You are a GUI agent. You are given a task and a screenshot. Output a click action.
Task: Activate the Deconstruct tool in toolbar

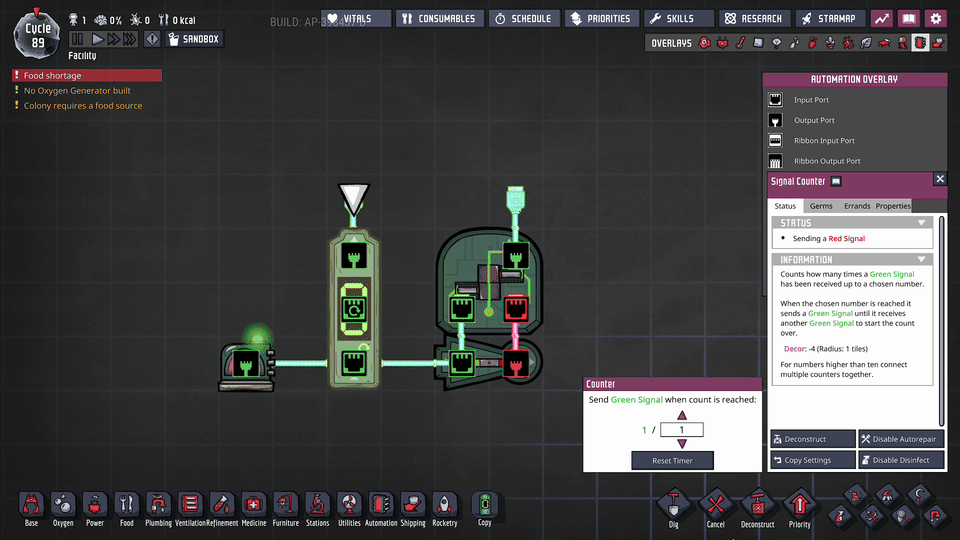point(757,507)
